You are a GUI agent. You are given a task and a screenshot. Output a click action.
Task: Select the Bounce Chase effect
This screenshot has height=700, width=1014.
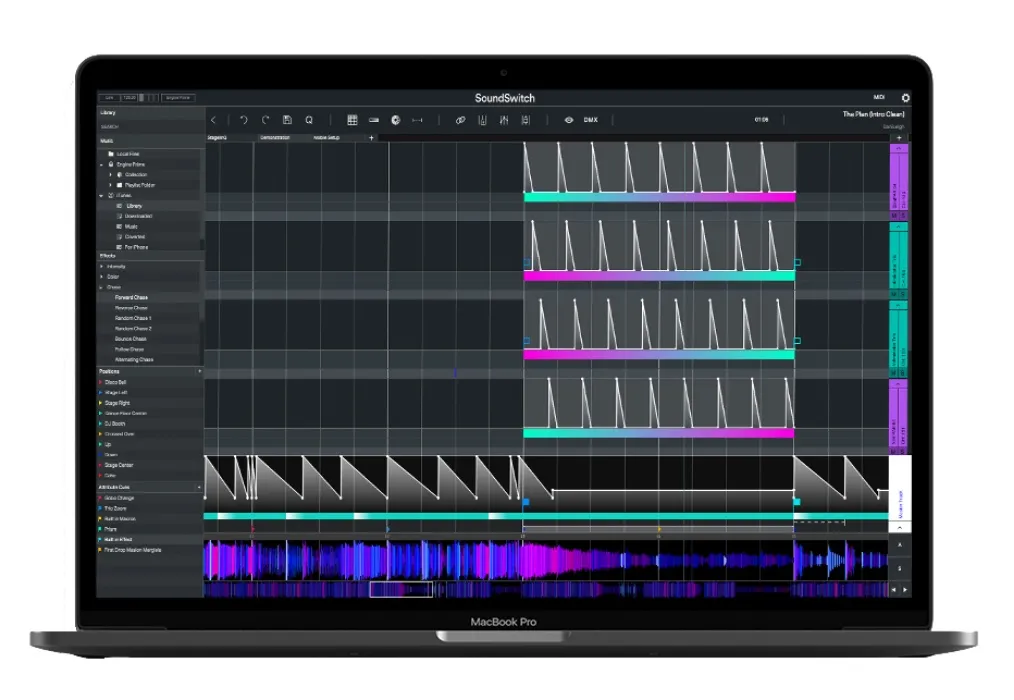point(131,339)
